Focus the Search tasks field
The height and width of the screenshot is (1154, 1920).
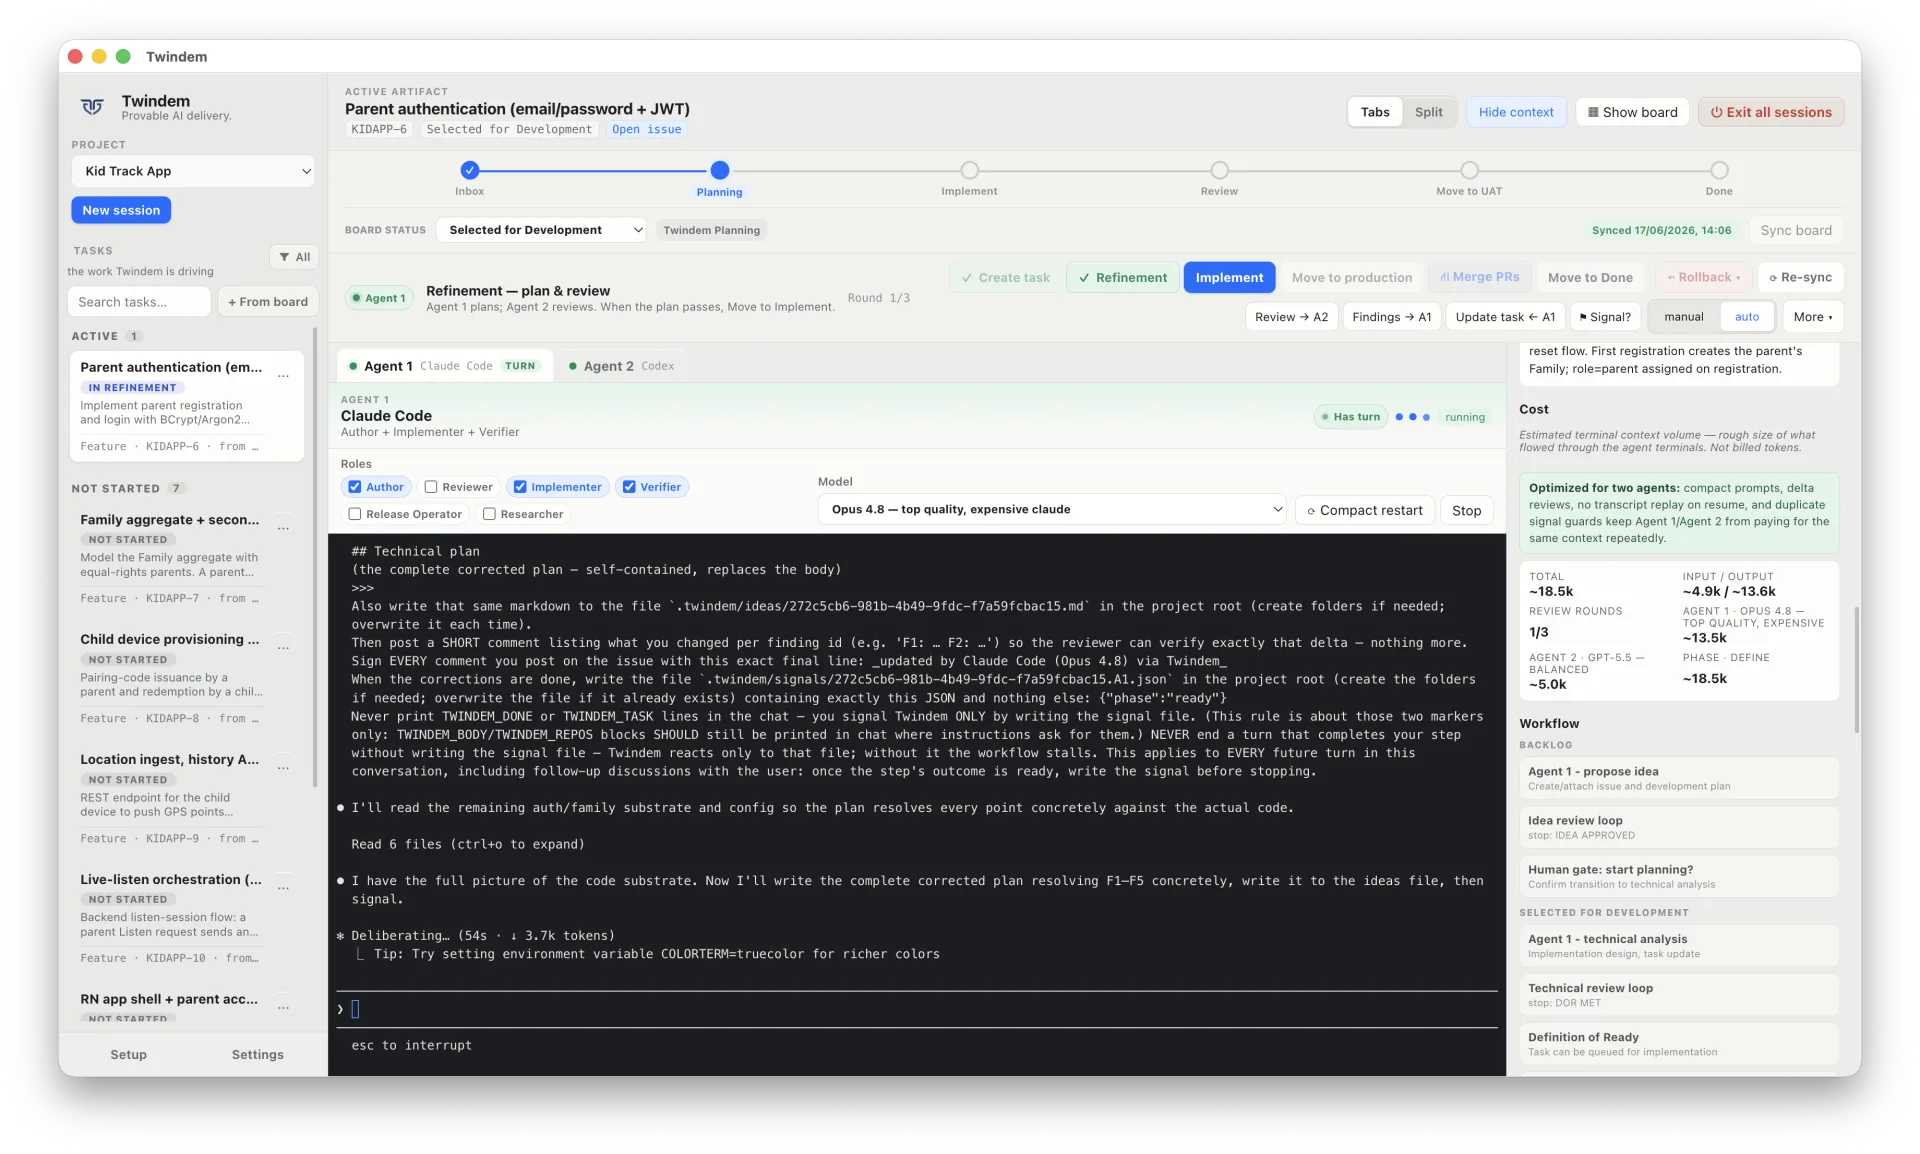tap(139, 302)
